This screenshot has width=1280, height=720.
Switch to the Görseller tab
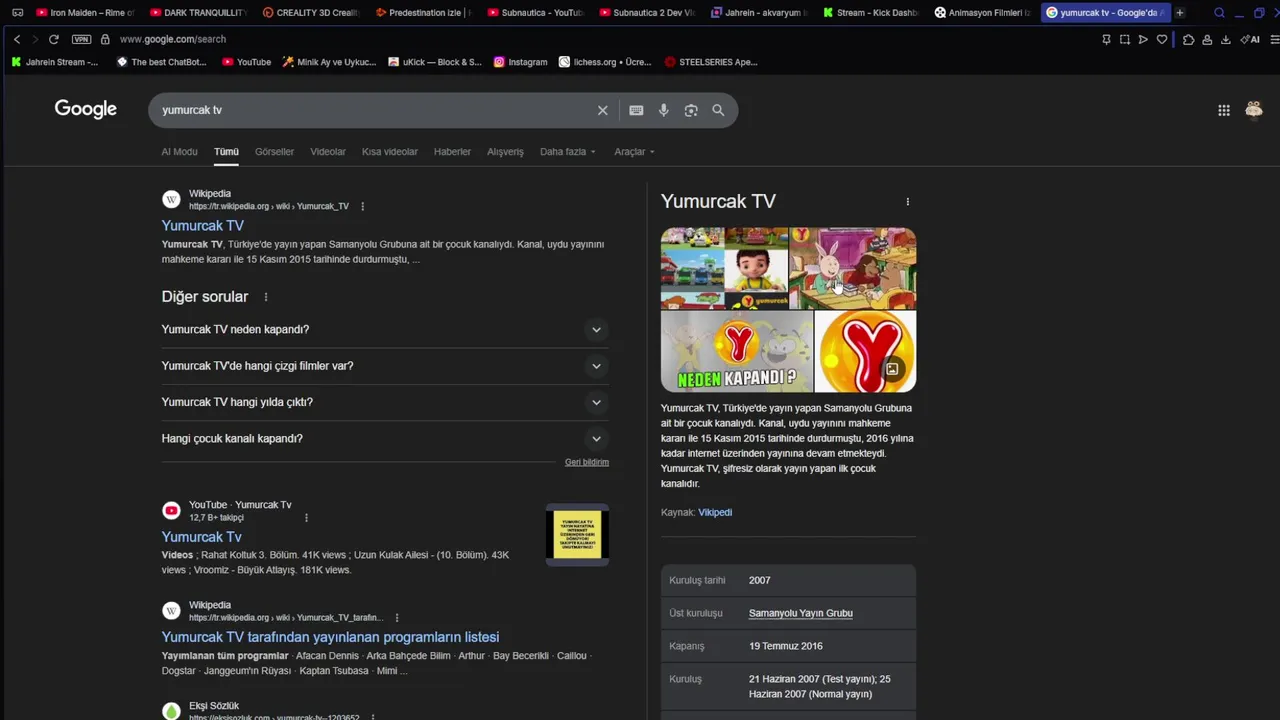pyautogui.click(x=274, y=152)
